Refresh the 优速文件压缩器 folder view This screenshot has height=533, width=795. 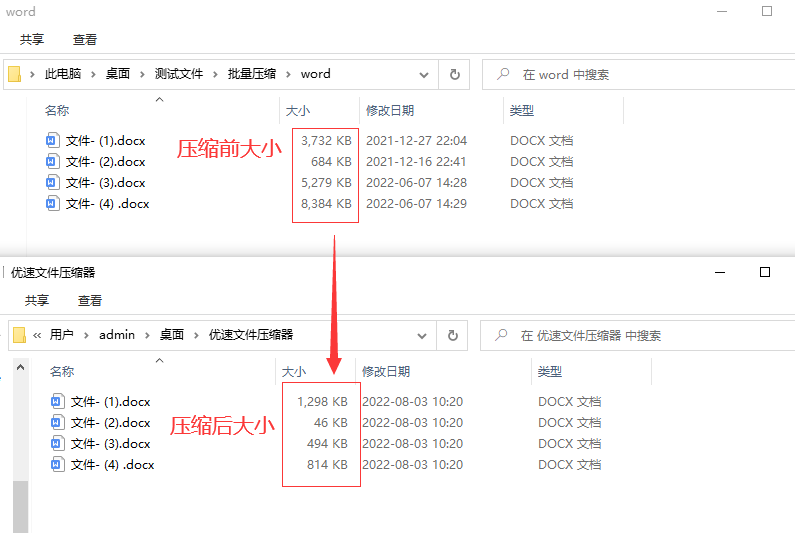pyautogui.click(x=453, y=335)
